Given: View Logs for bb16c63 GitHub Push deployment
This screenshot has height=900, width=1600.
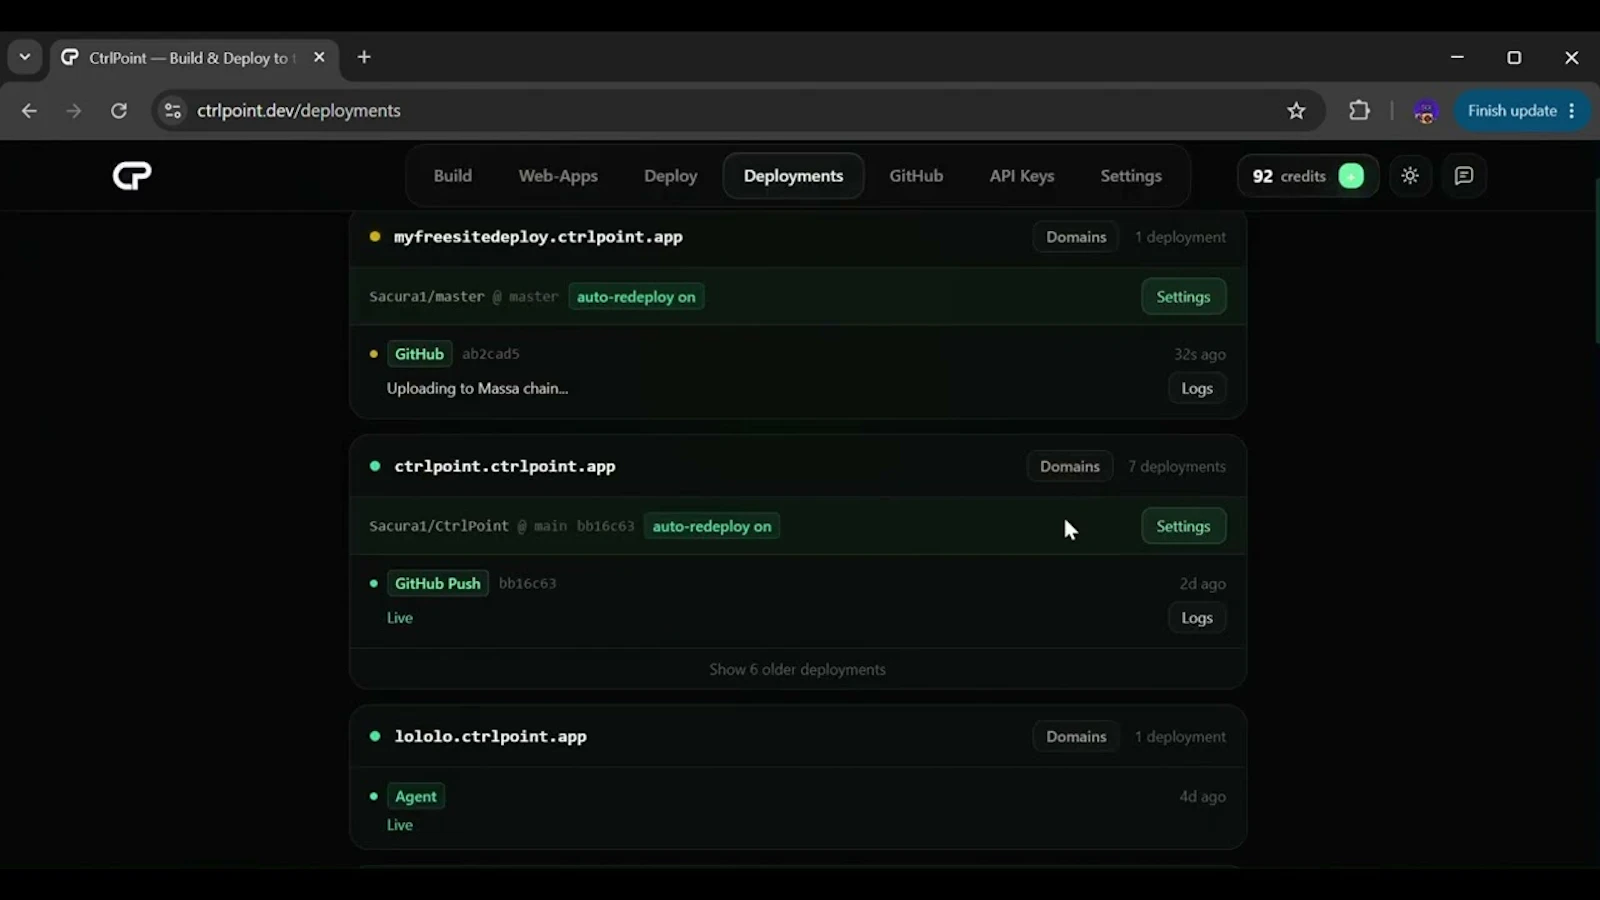Looking at the screenshot, I should pos(1197,618).
